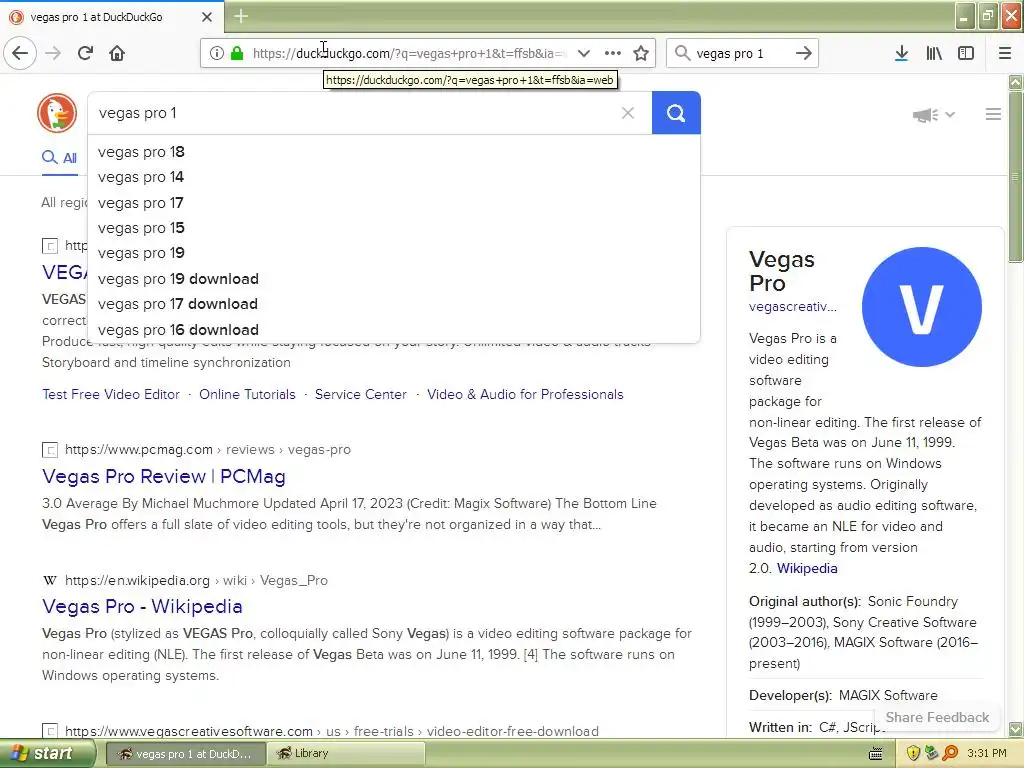Click the blue DuckDuckGo search button
This screenshot has width=1024, height=768.
[676, 113]
